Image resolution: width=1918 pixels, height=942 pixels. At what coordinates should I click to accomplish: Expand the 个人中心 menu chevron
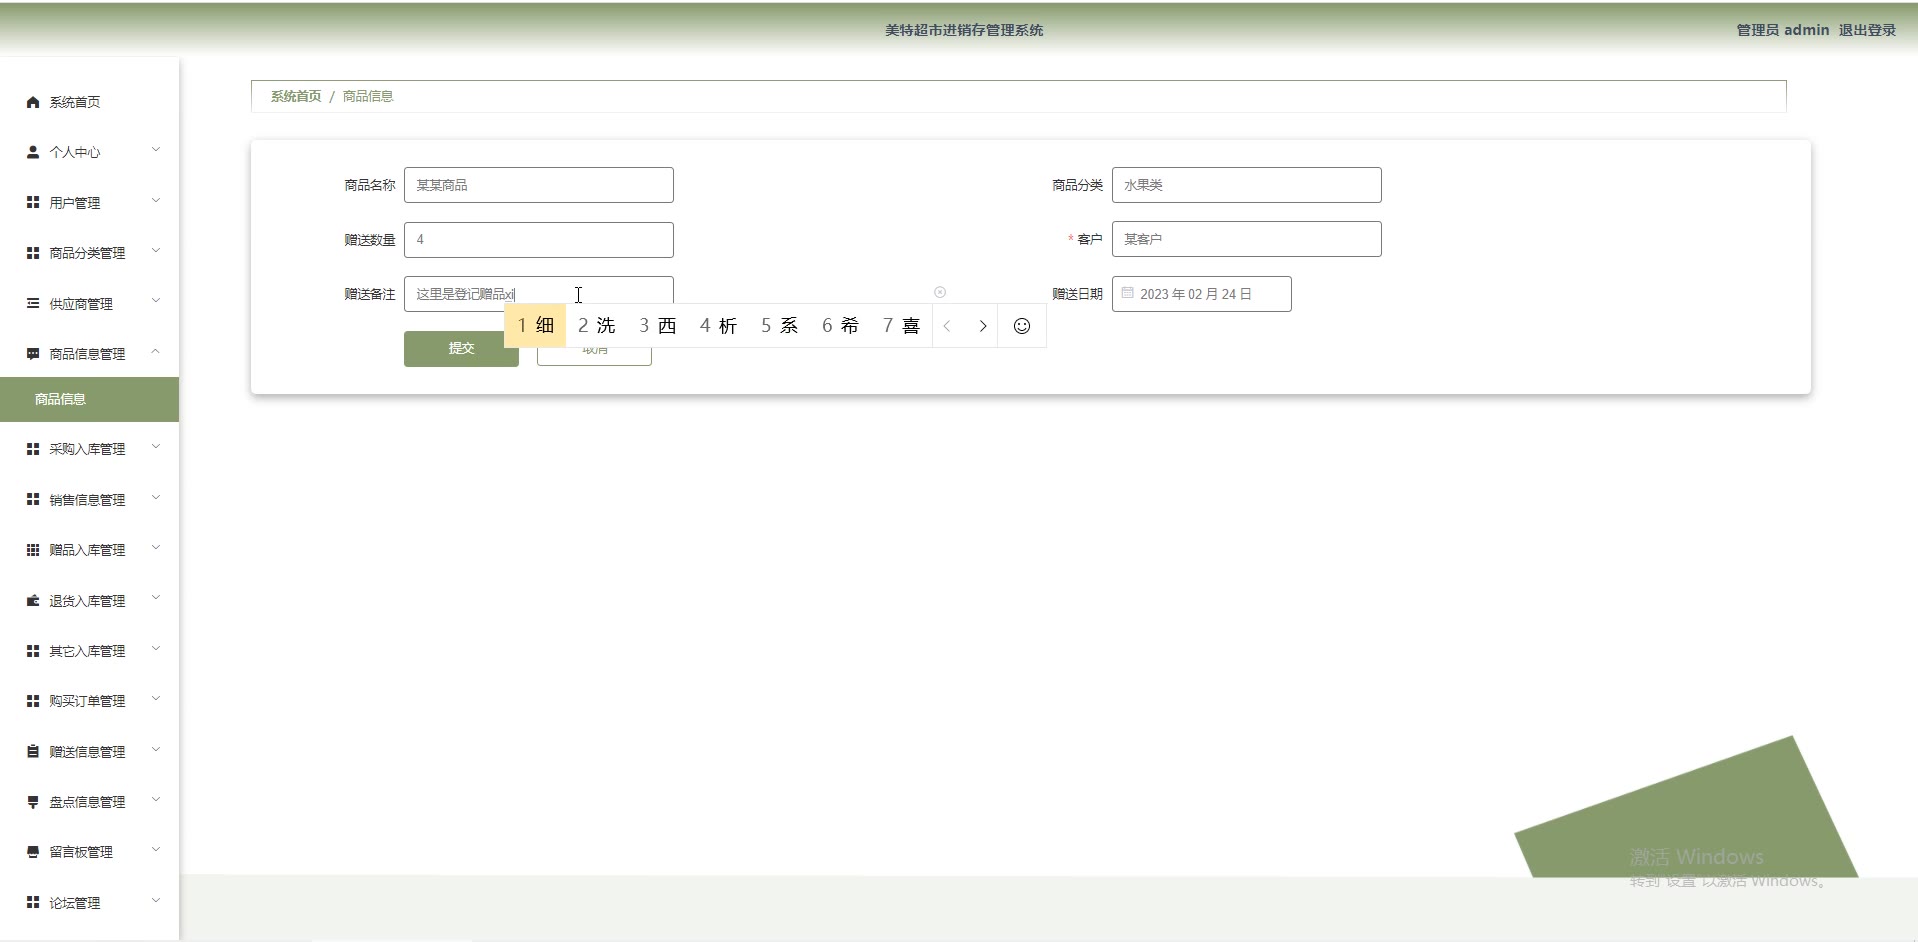[156, 150]
